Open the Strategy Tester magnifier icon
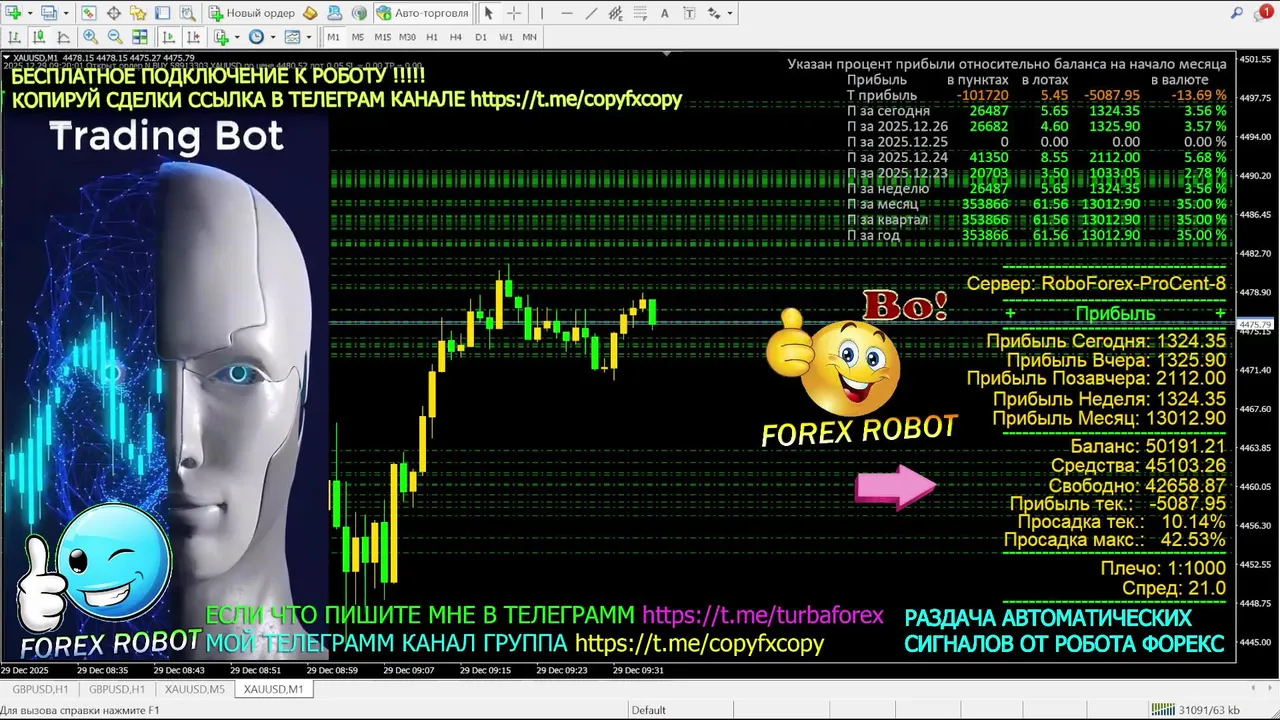 187,13
